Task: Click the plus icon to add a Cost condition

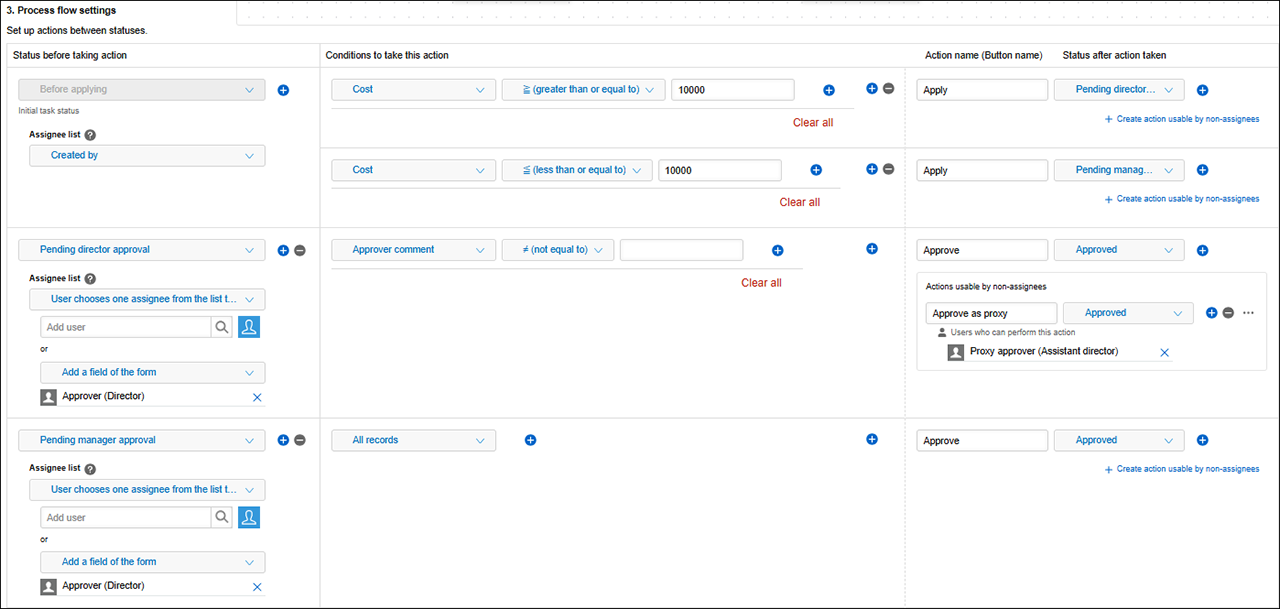Action: (828, 89)
